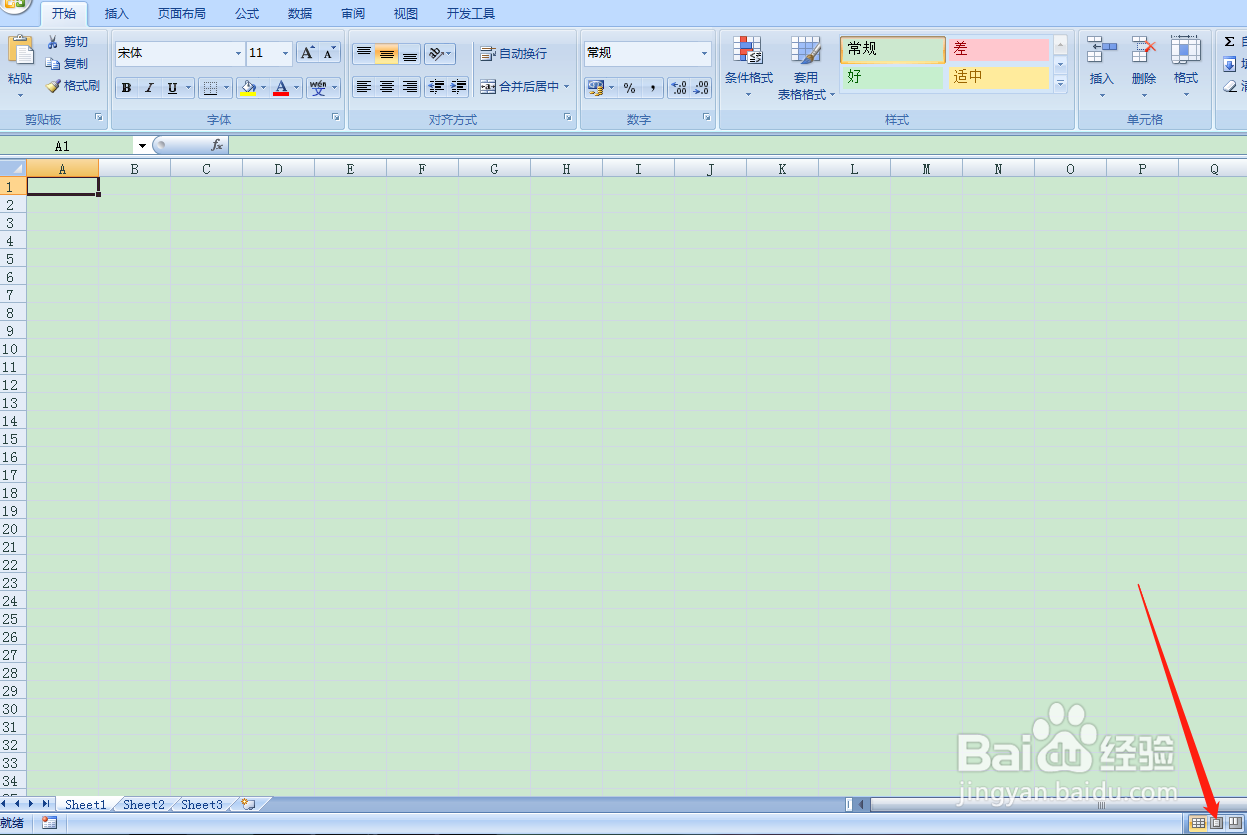The image size is (1247, 835).
Task: Decrease indent icon
Action: pos(436,87)
